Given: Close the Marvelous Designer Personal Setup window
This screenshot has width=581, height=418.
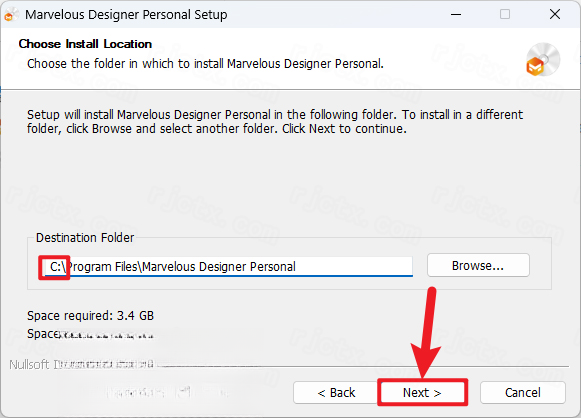Looking at the screenshot, I should tap(555, 14).
